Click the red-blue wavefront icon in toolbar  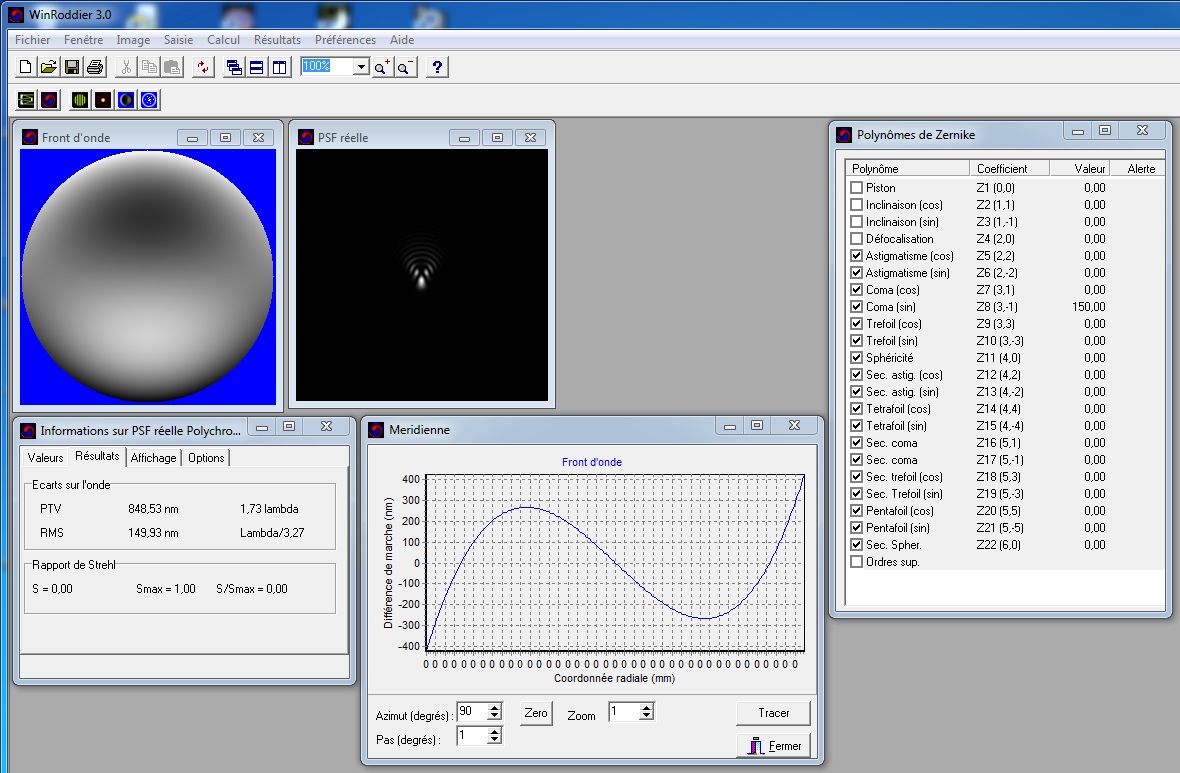[50, 100]
